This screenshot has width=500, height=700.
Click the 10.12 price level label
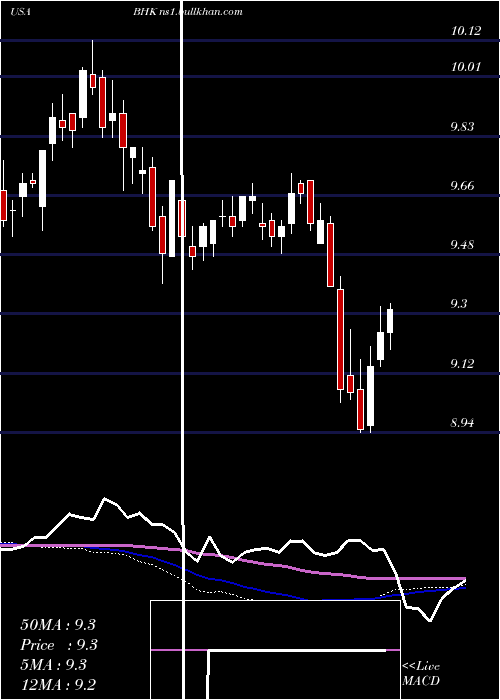pyautogui.click(x=466, y=31)
